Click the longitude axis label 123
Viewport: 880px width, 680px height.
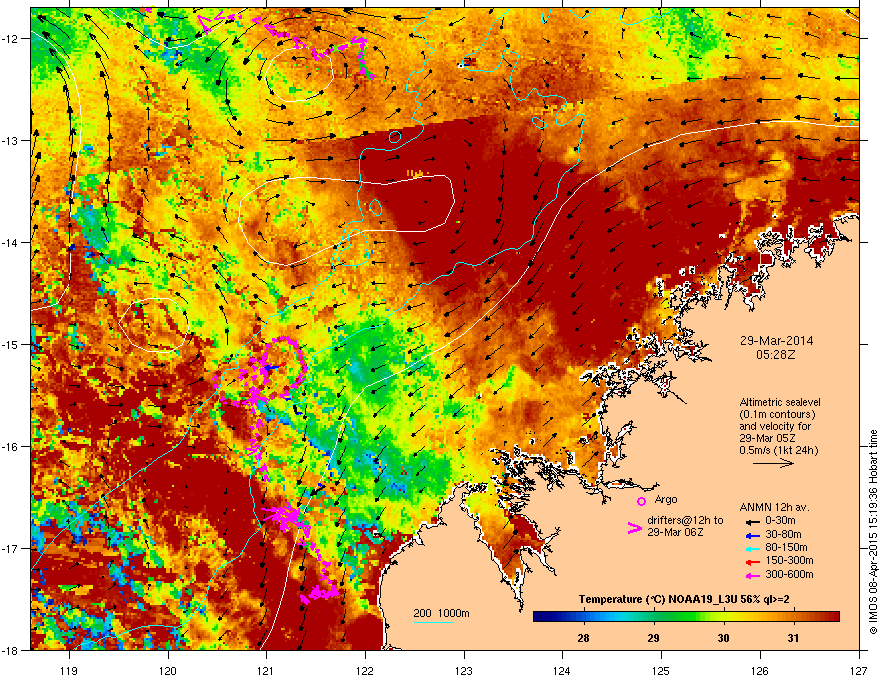pyautogui.click(x=464, y=670)
